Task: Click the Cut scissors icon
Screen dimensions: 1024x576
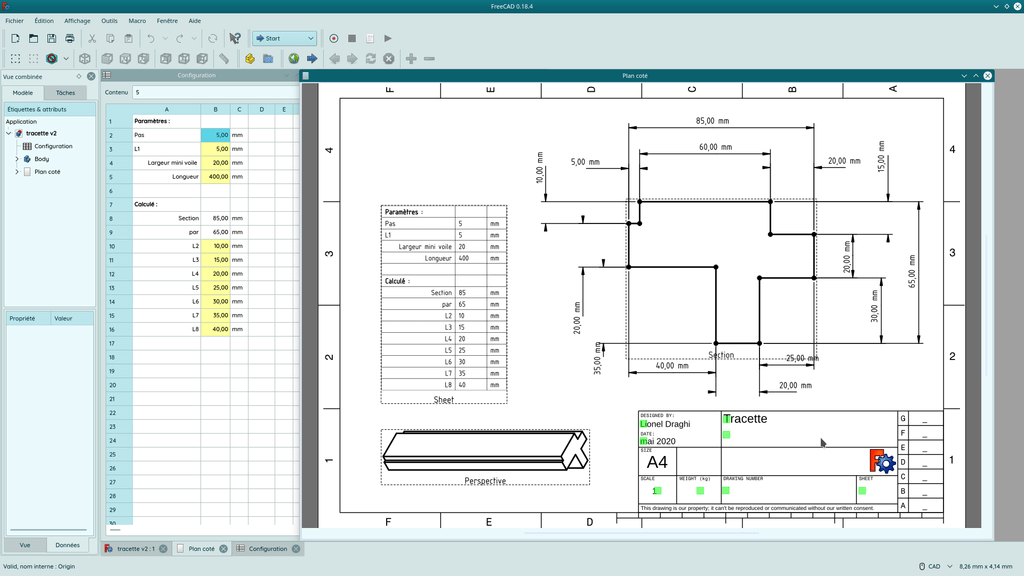Action: point(92,39)
